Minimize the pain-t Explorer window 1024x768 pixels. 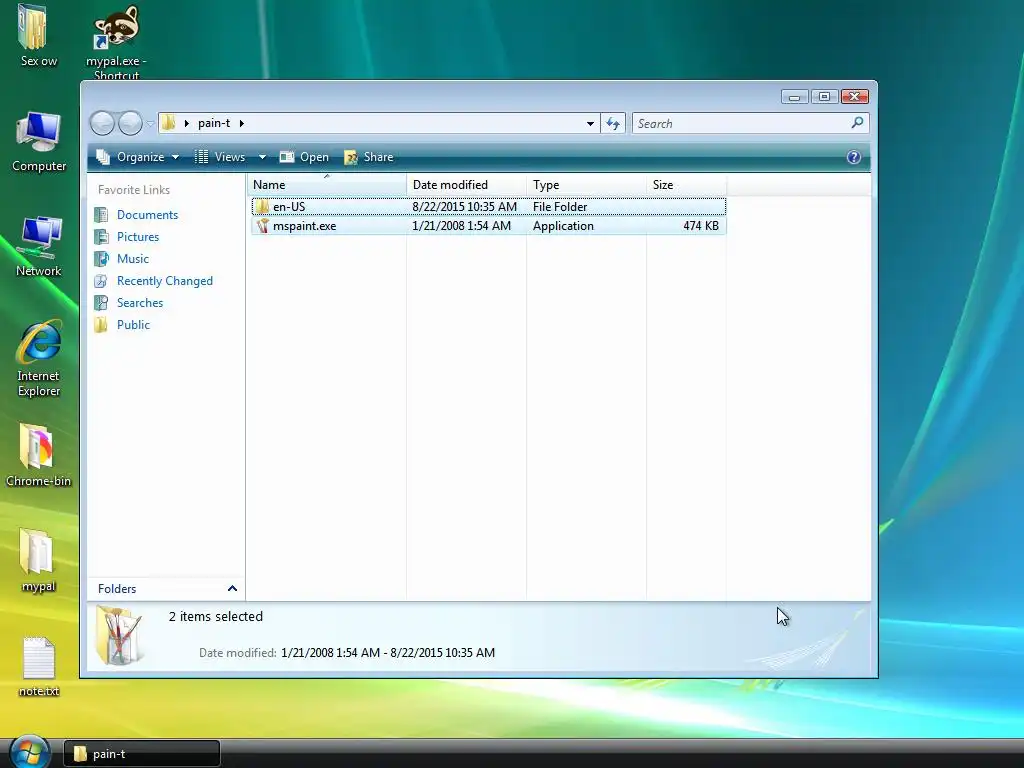(795, 97)
